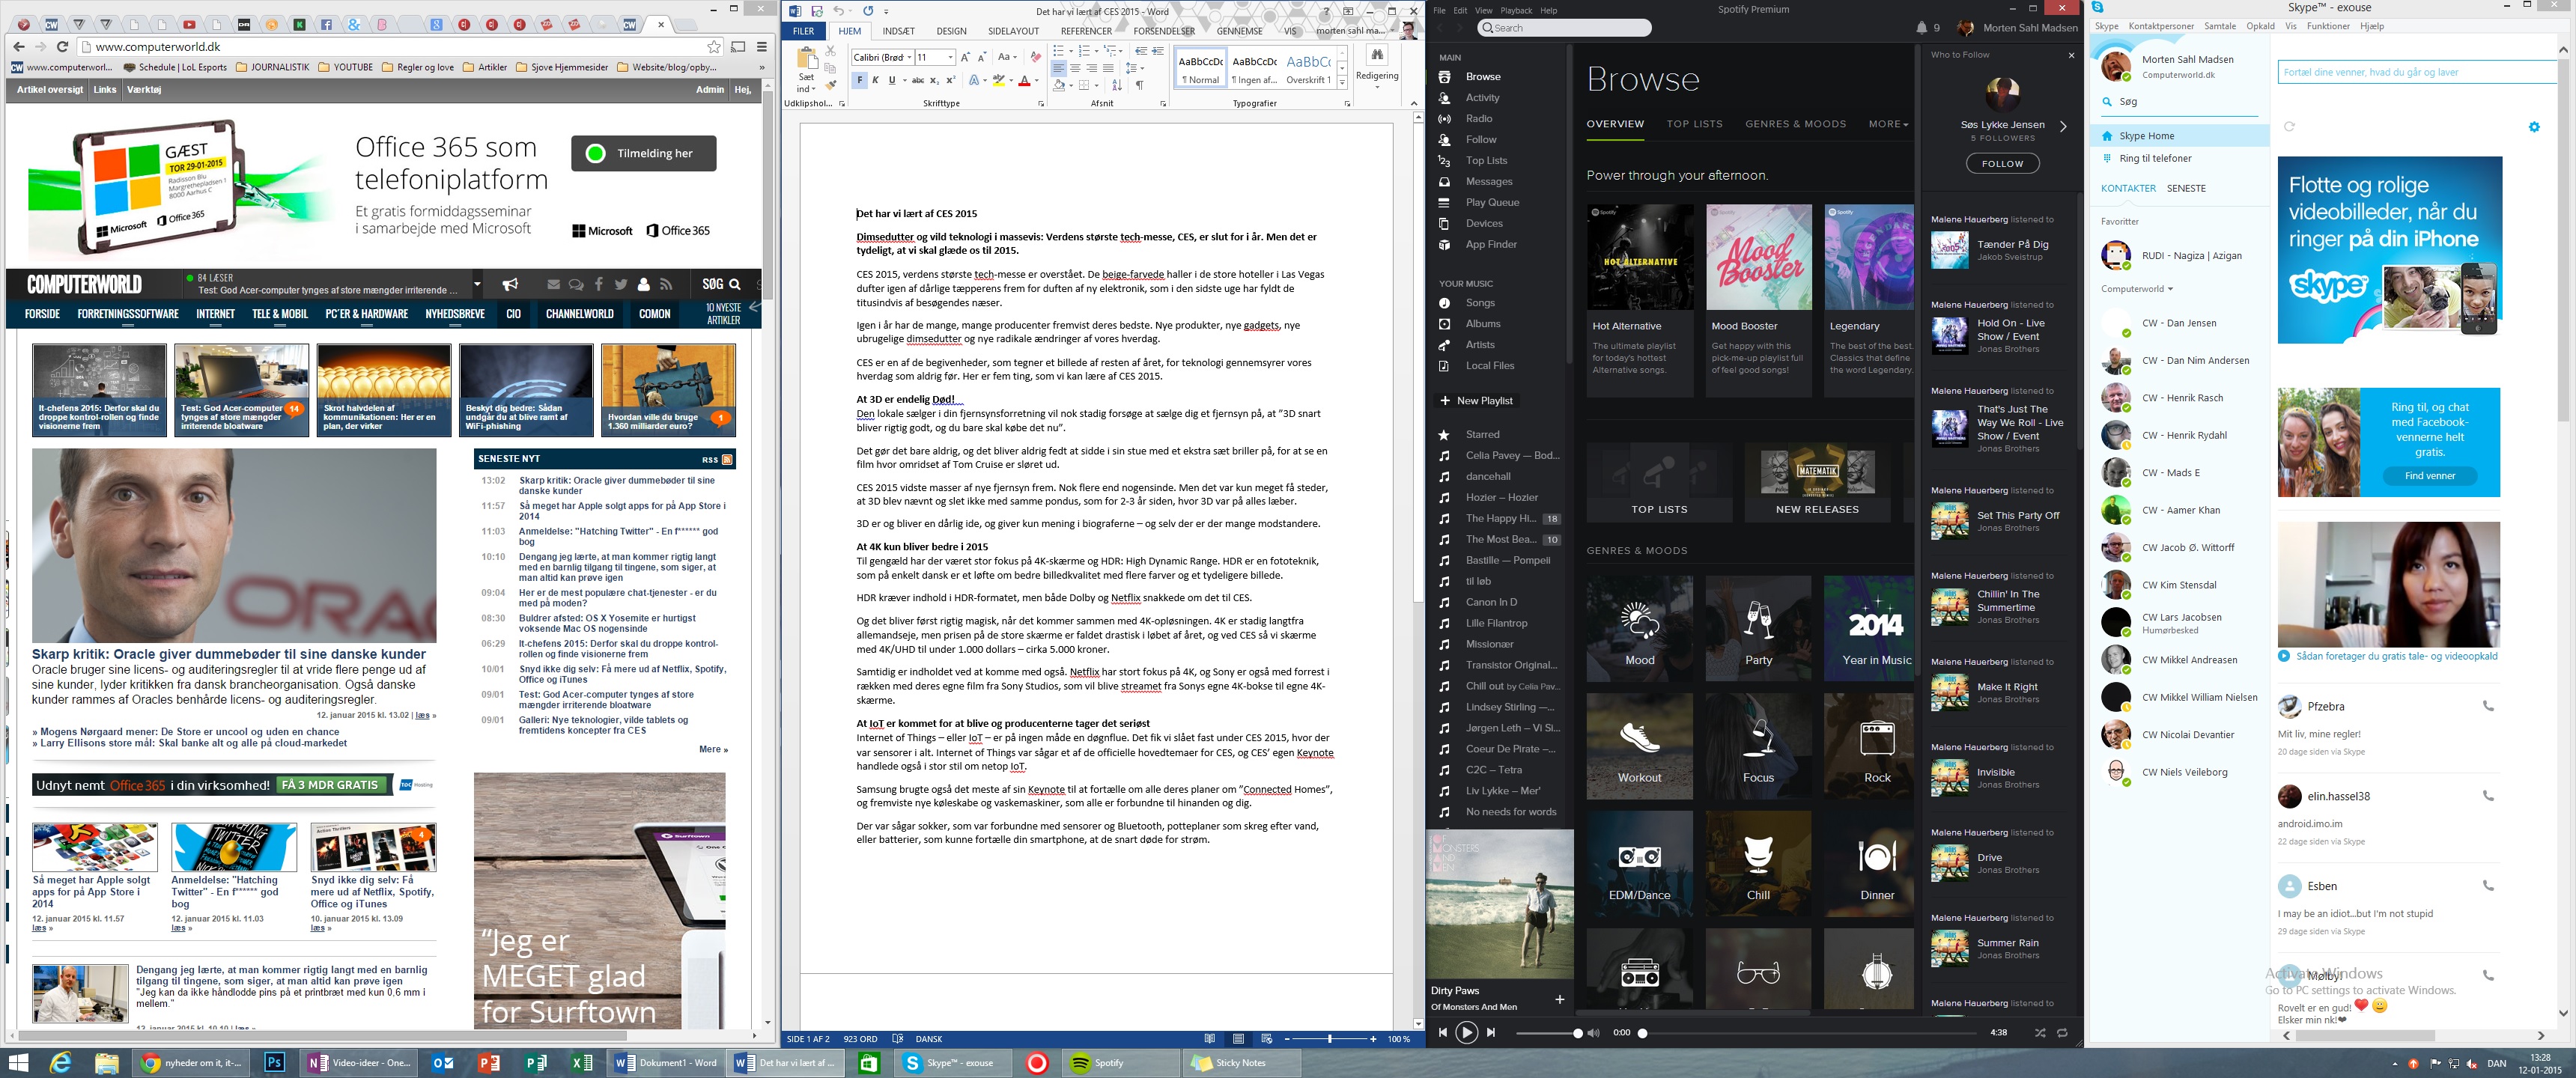Click the Spotify search field
Viewport: 2576px width, 1078px height.
1565,28
